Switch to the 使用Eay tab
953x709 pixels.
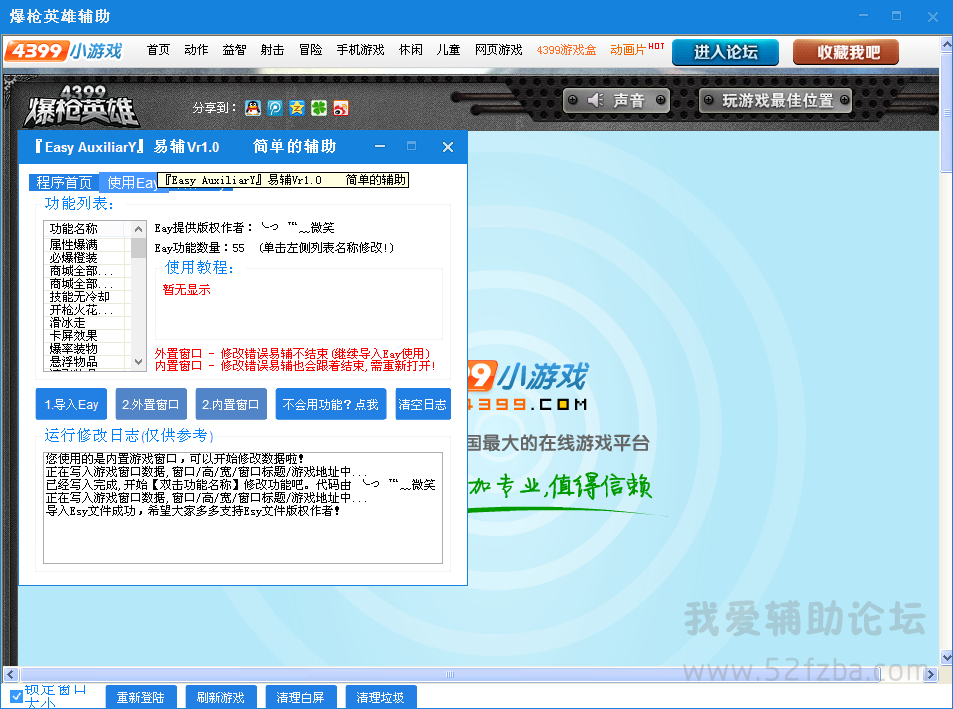click(x=131, y=182)
